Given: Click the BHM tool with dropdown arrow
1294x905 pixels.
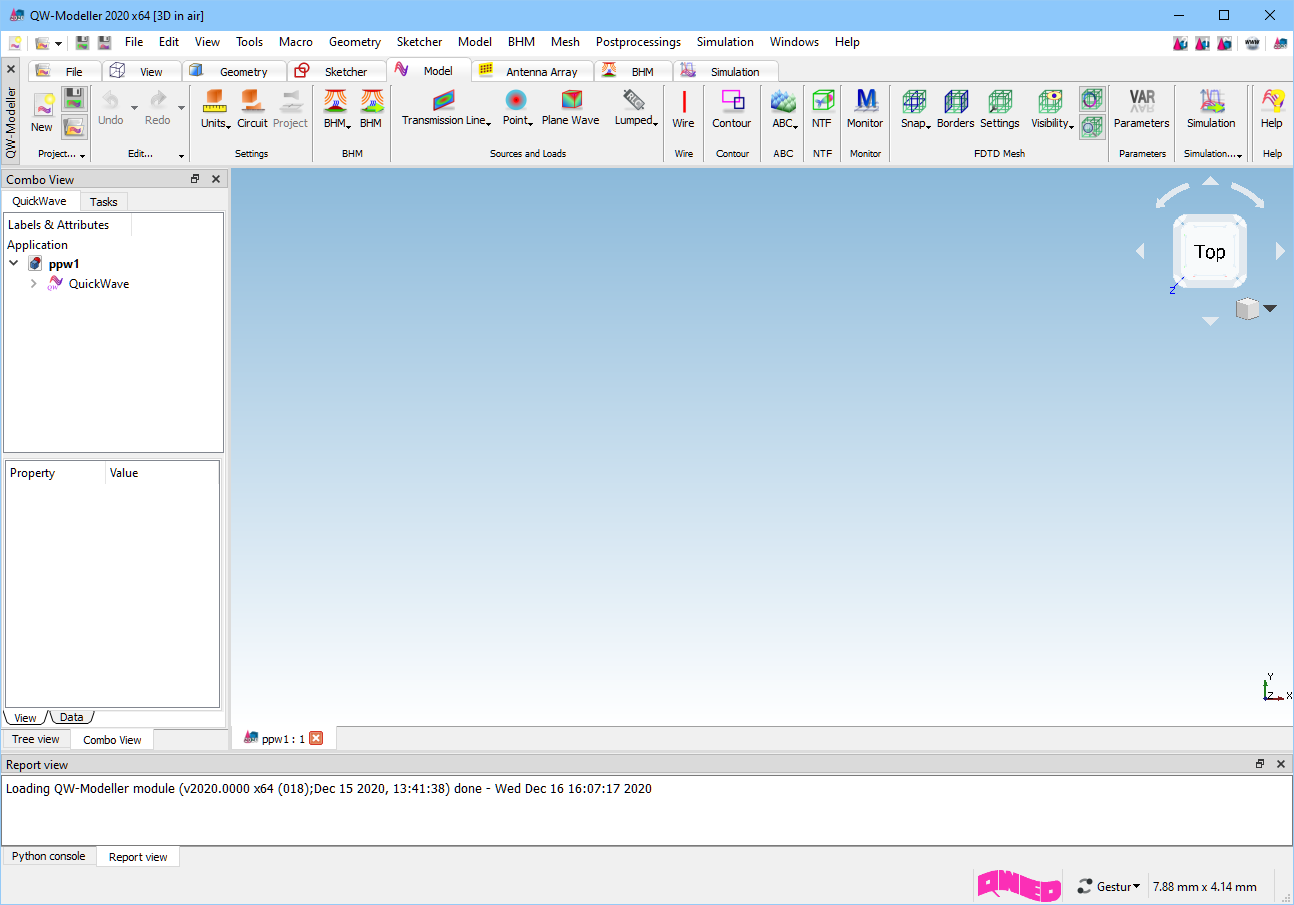Looking at the screenshot, I should (337, 110).
